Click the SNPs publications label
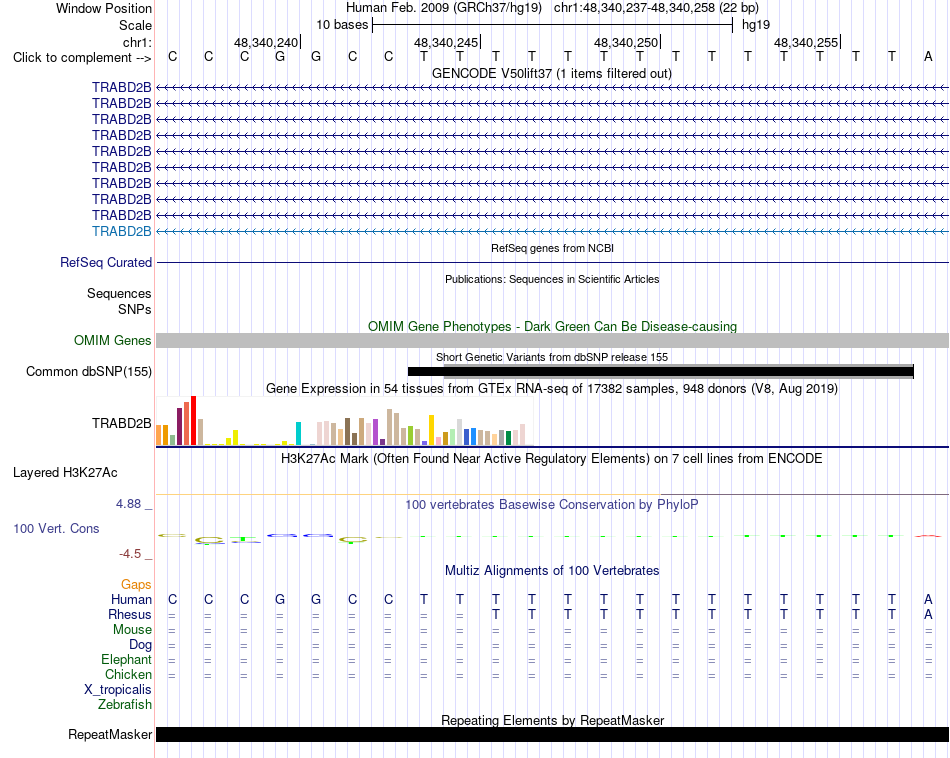The image size is (950, 758). pyautogui.click(x=135, y=310)
